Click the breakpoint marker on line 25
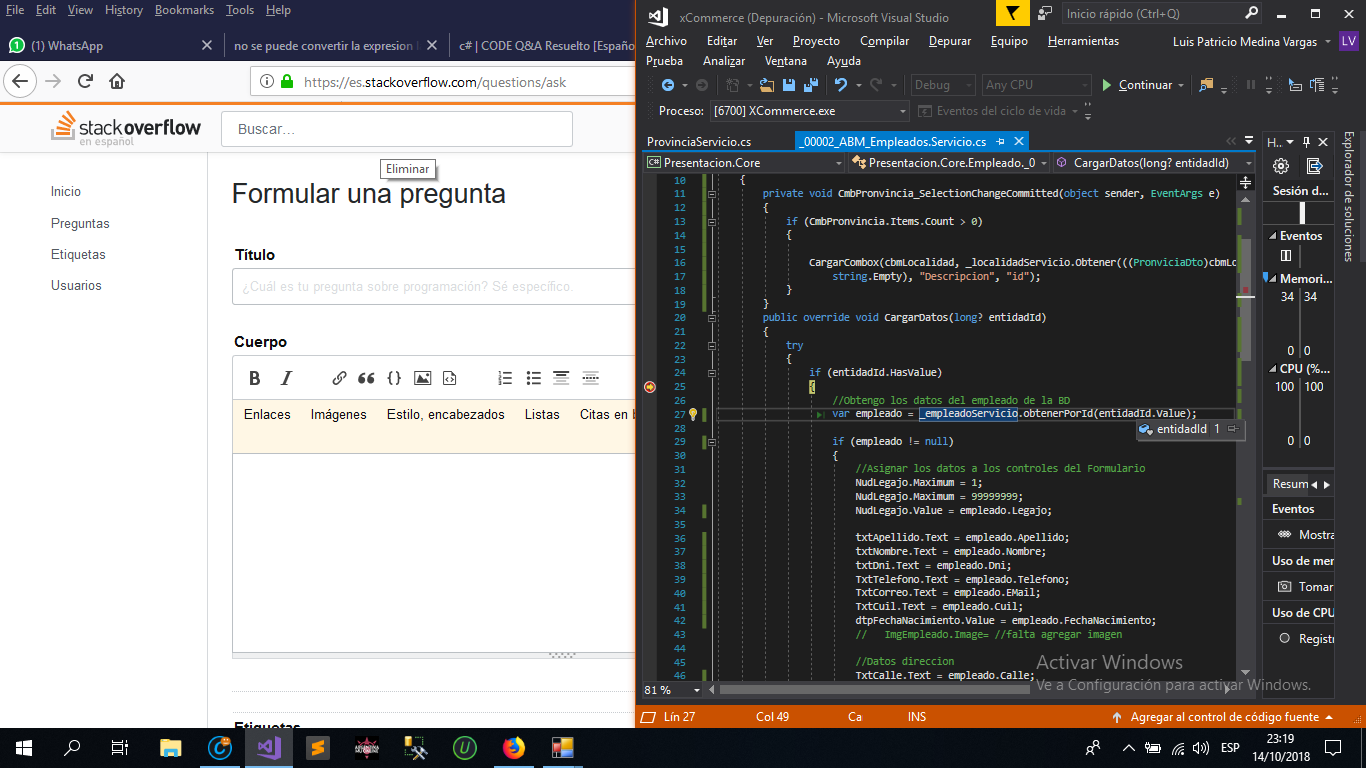Viewport: 1366px width, 768px height. [650, 386]
